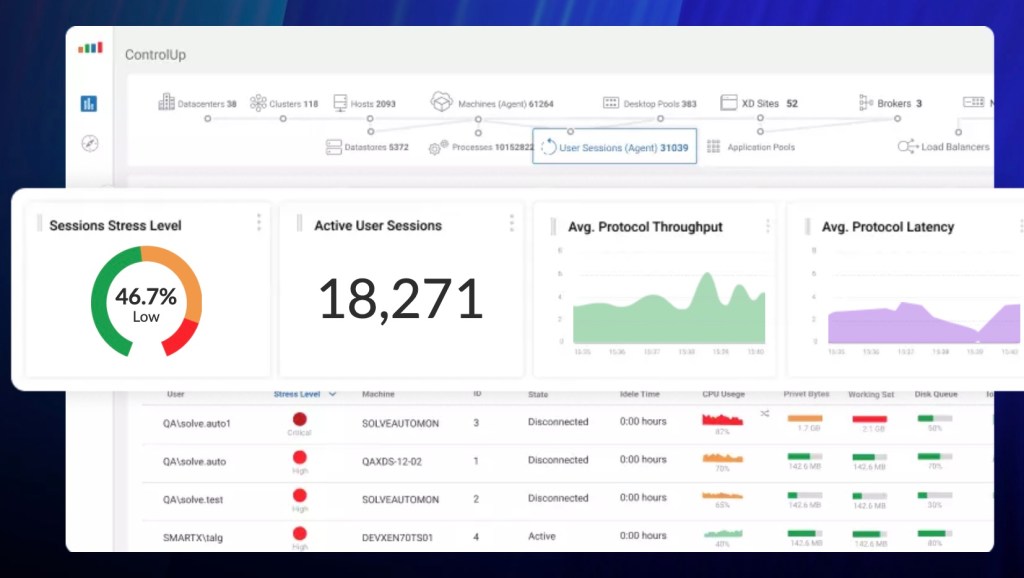Select the Hosts 2093 topology icon
Screen dimensions: 1024x578
click(x=340, y=103)
